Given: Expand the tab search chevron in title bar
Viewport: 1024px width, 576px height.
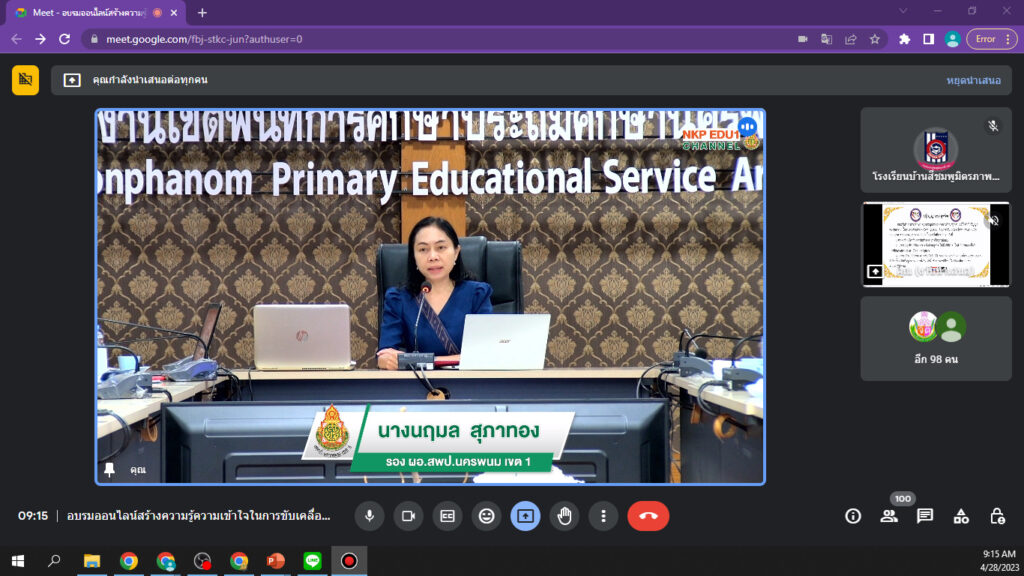Looking at the screenshot, I should point(903,11).
